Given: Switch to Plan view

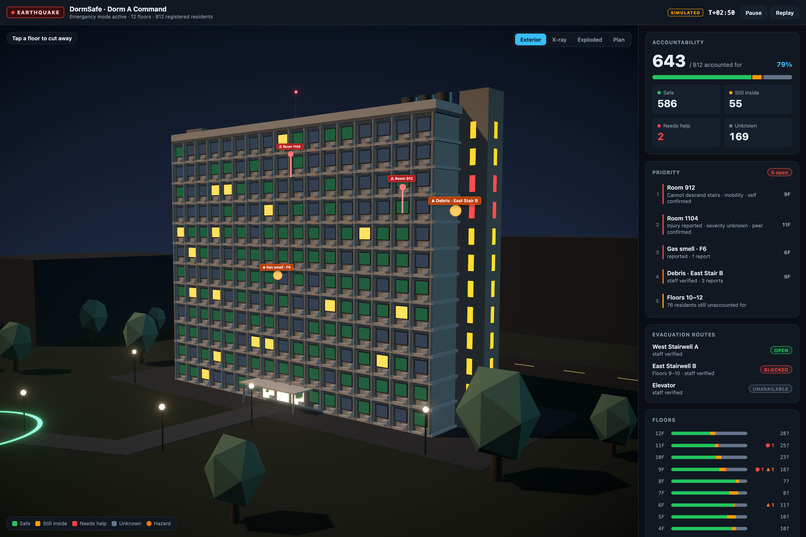Looking at the screenshot, I should [x=619, y=40].
